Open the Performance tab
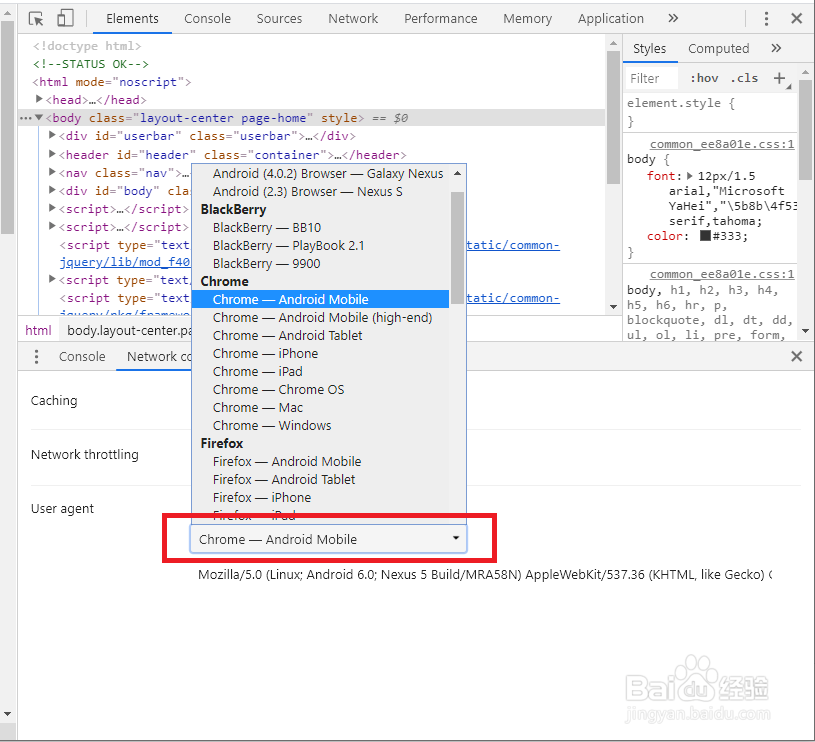This screenshot has height=742, width=815. tap(441, 19)
